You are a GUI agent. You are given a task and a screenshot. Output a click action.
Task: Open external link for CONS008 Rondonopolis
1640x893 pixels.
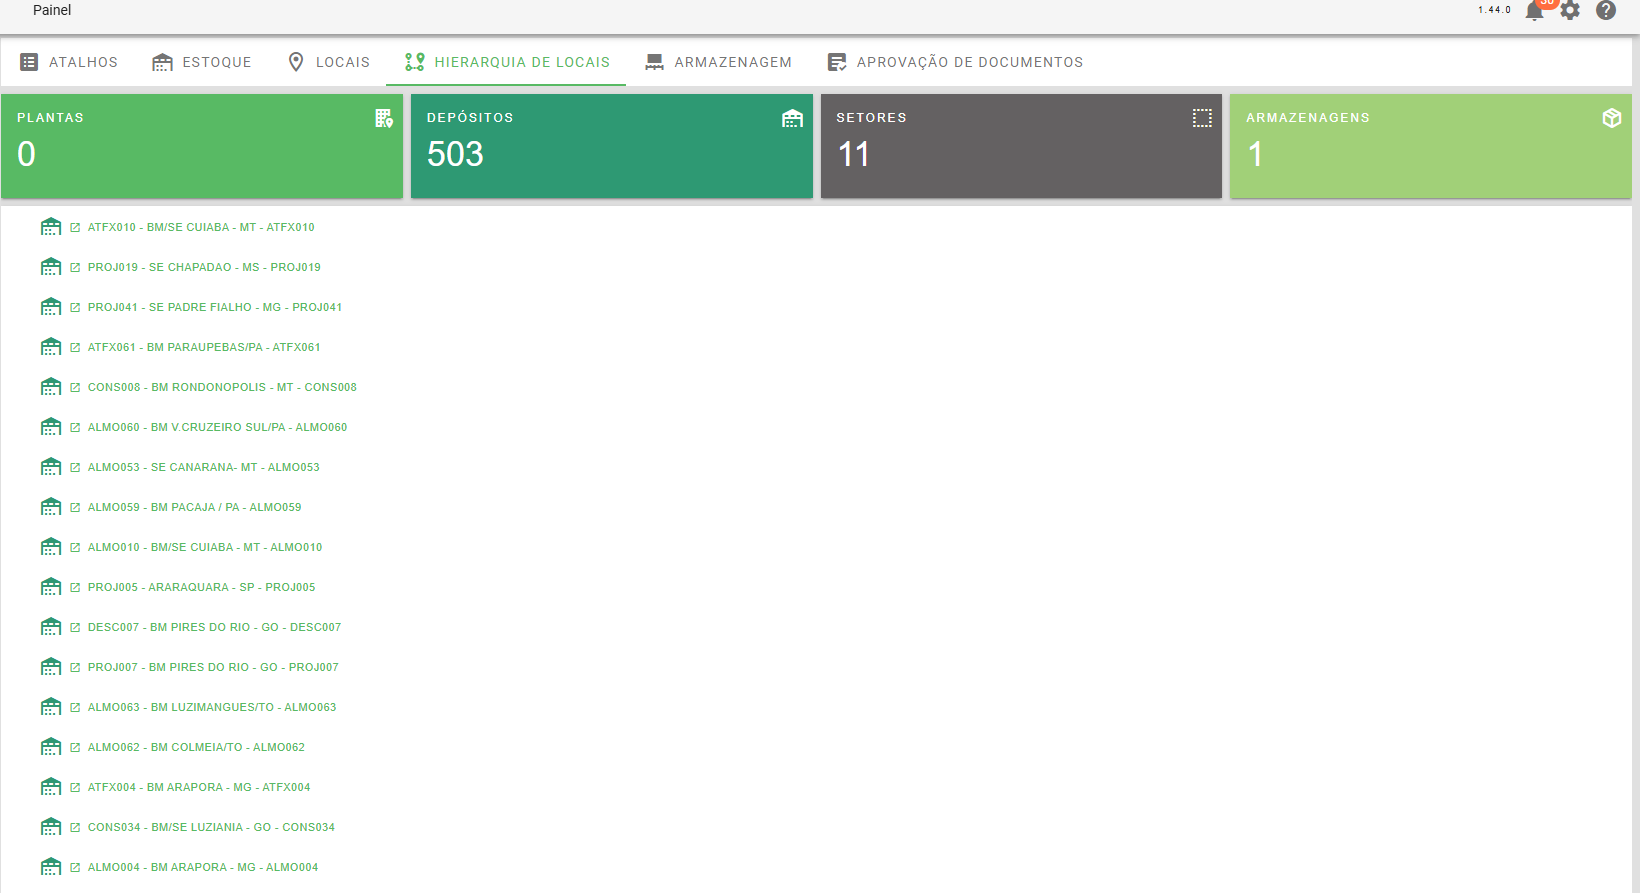pos(75,387)
